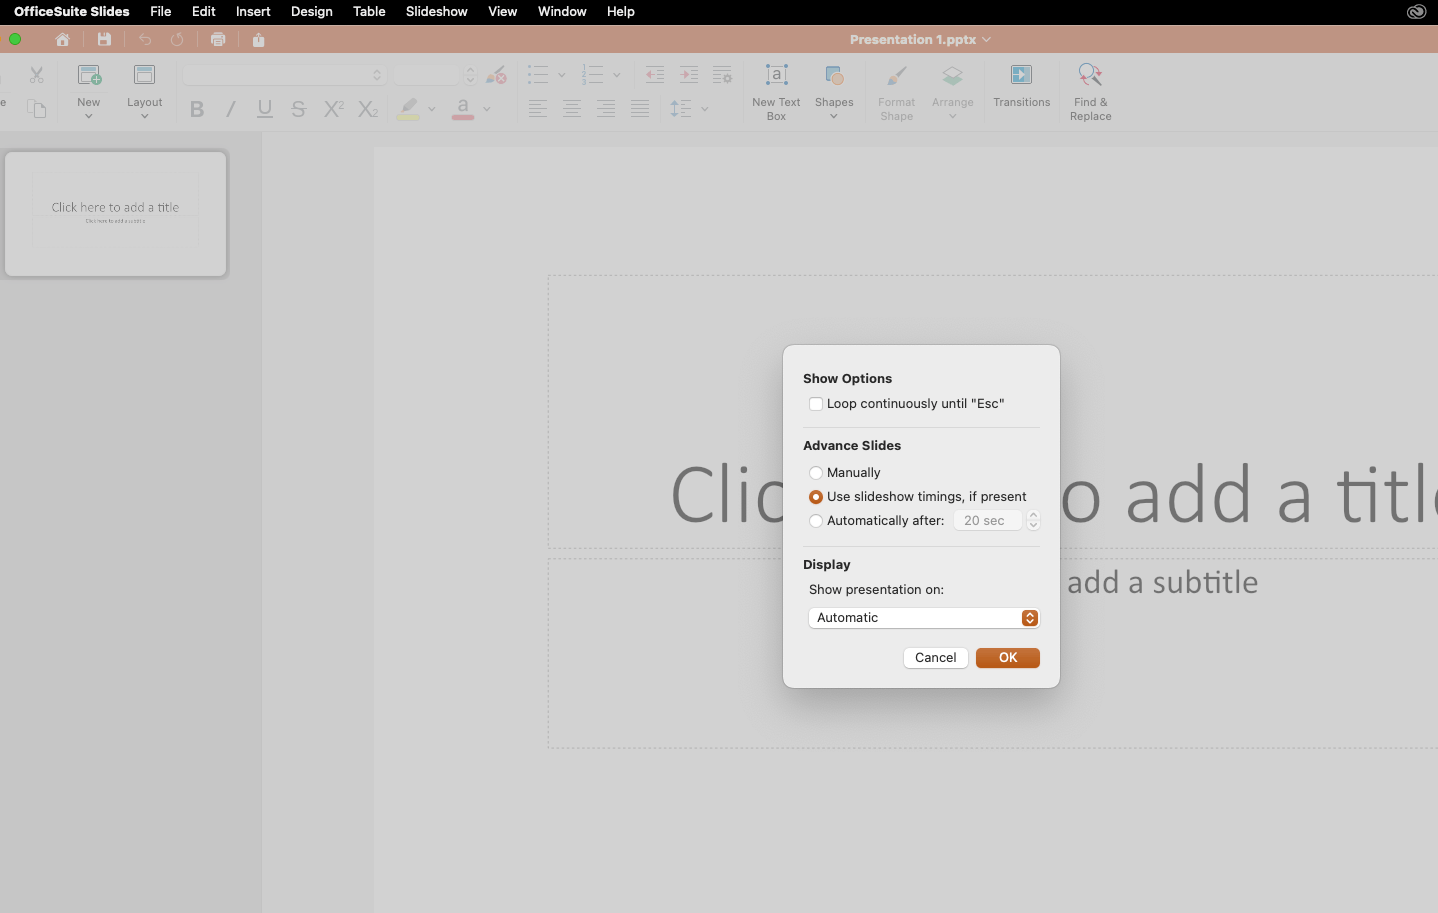Select the Manually advance option

tap(816, 472)
